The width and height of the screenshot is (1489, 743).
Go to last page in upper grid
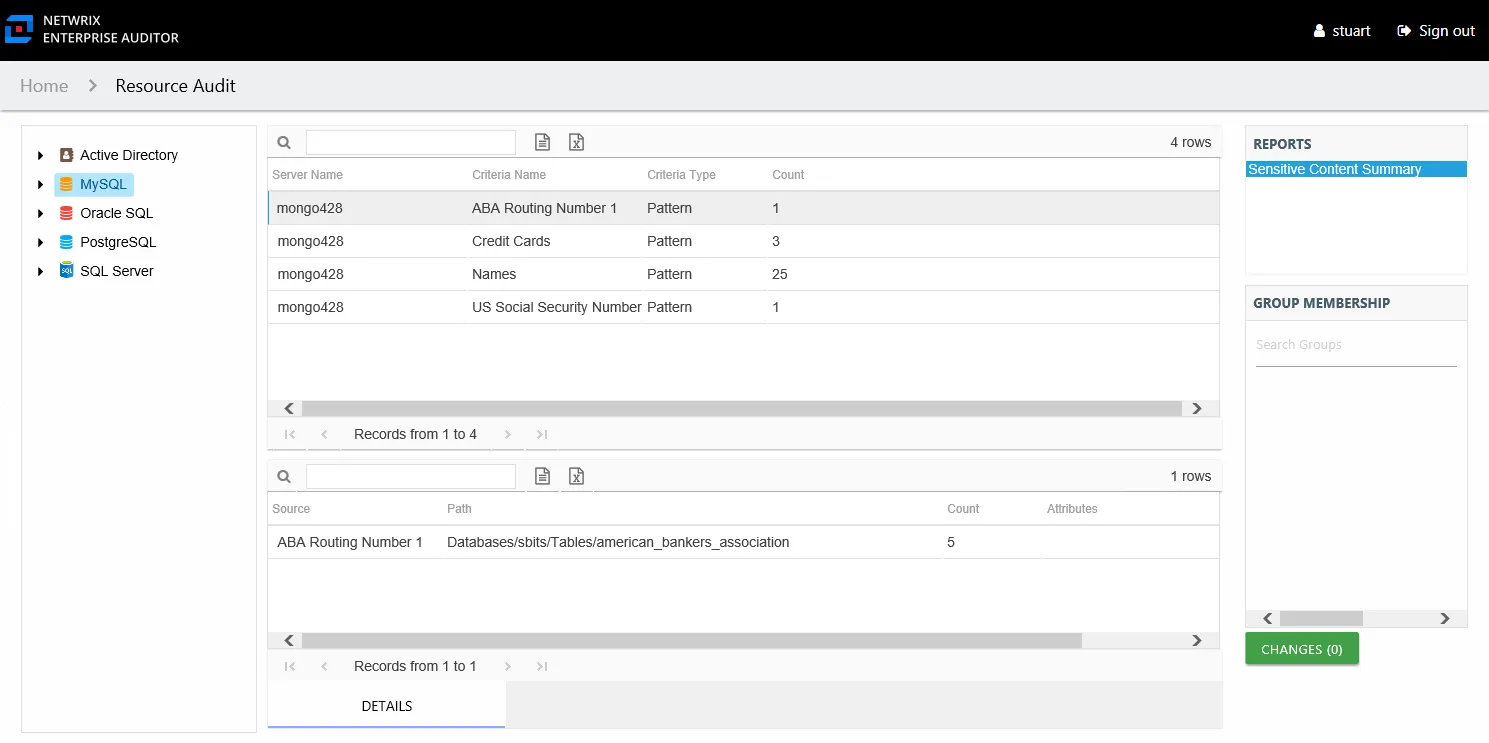tap(542, 434)
